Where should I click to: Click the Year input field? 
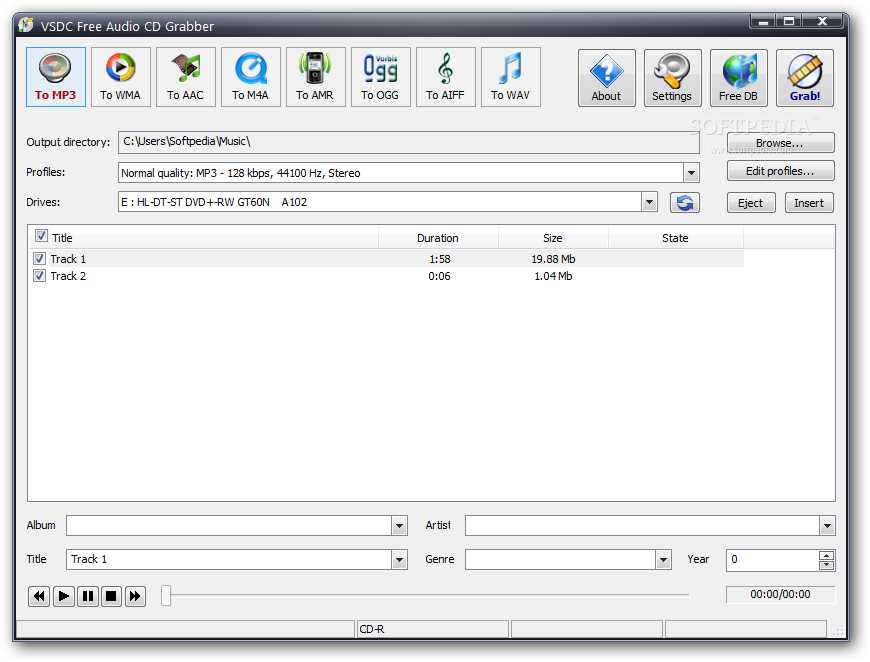[x=772, y=559]
